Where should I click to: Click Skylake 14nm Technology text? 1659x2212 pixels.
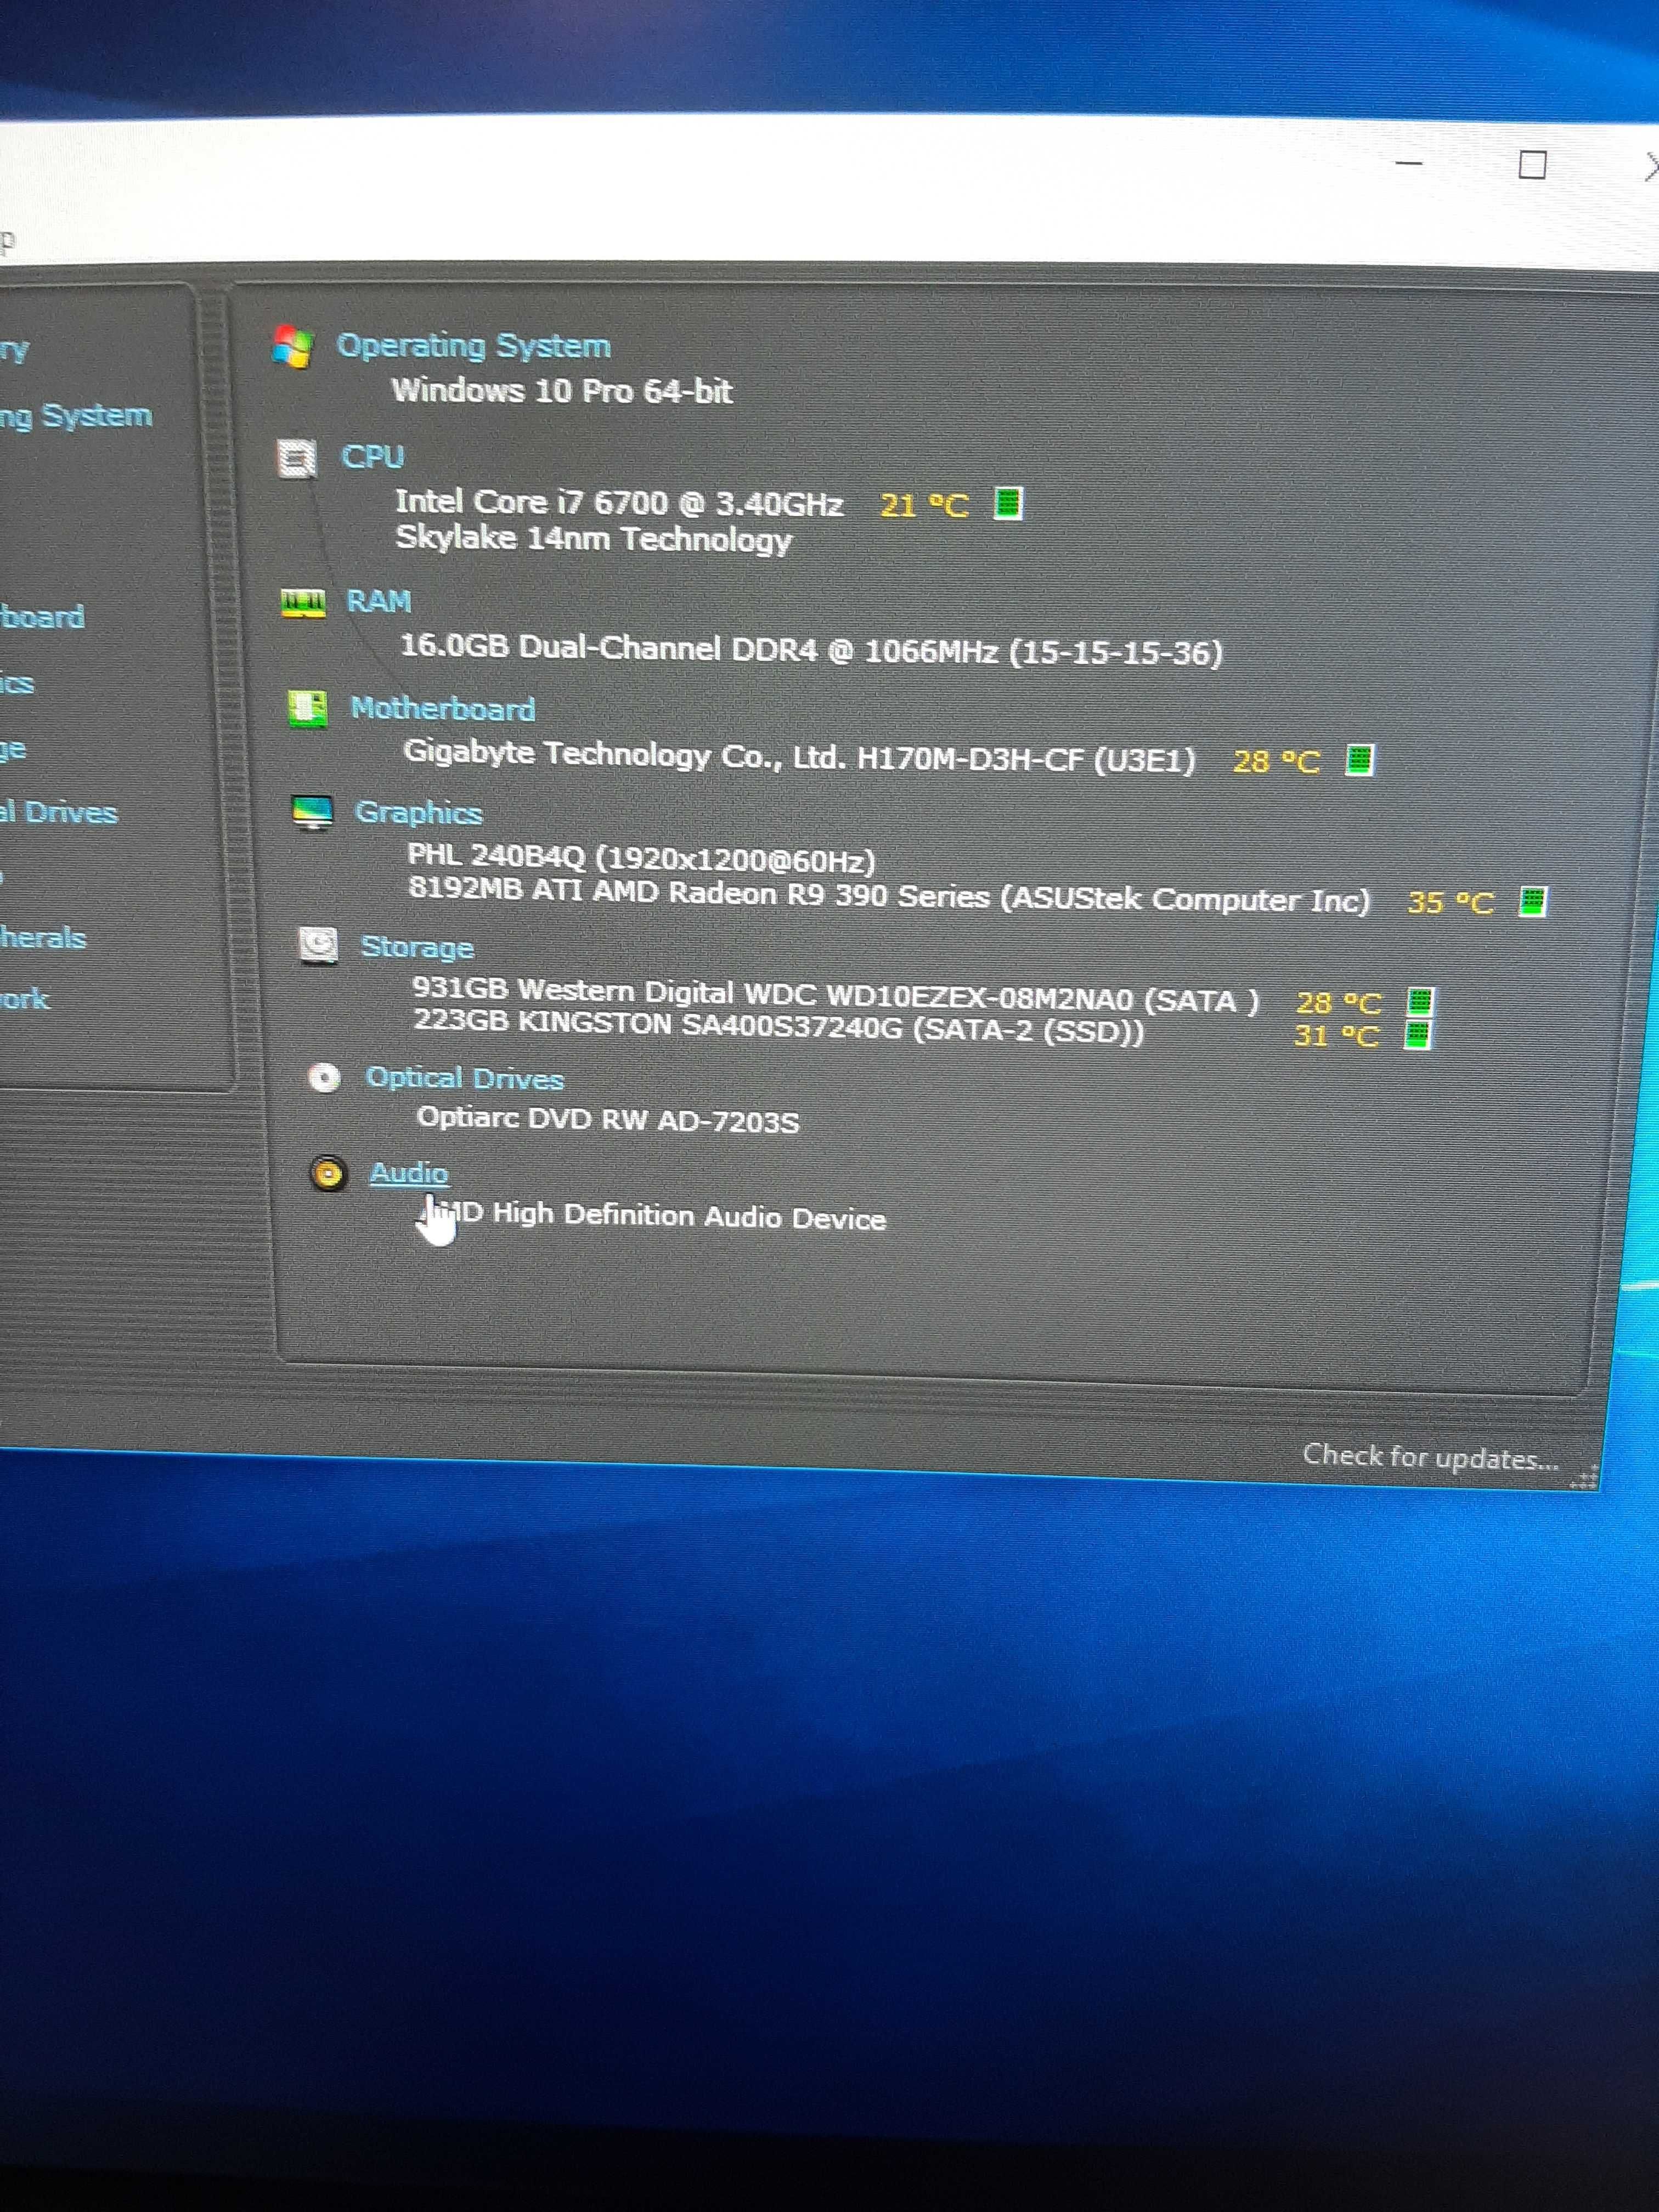pos(594,539)
